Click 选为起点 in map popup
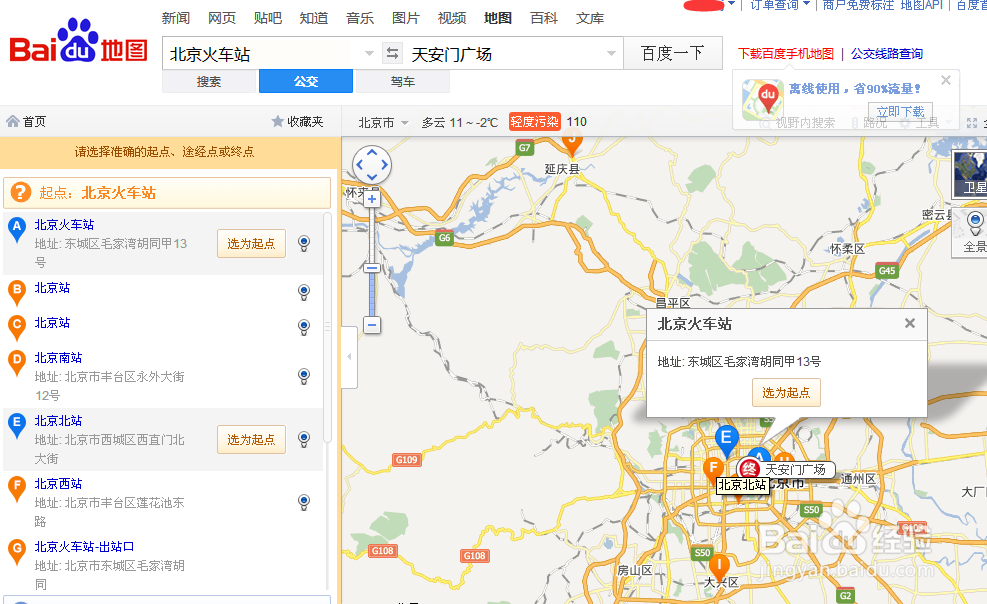 [x=786, y=393]
